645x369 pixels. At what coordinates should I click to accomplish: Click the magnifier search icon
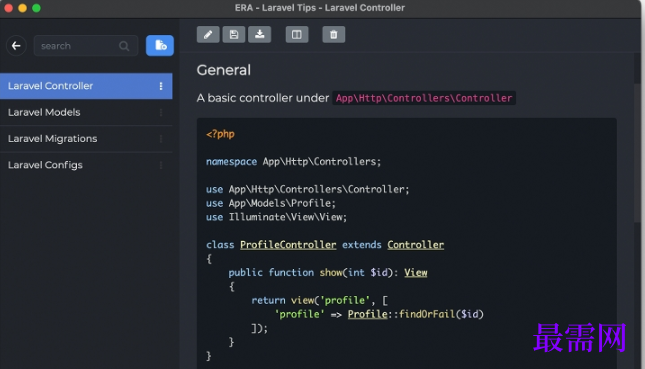coord(124,46)
